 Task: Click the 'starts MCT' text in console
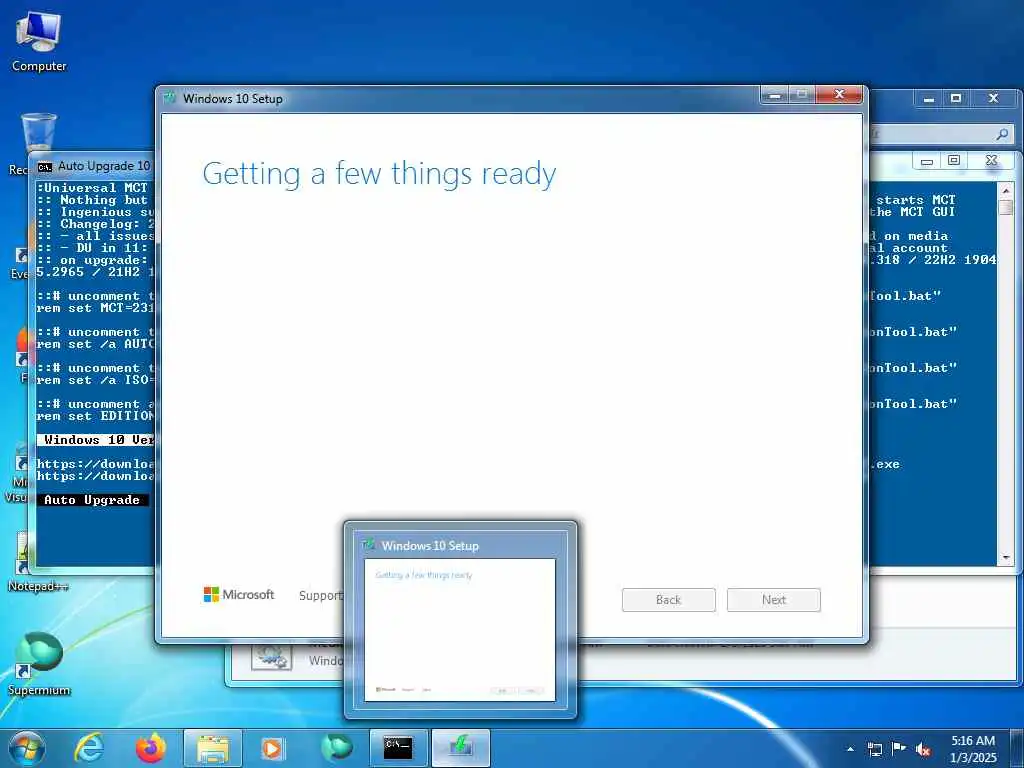point(916,200)
